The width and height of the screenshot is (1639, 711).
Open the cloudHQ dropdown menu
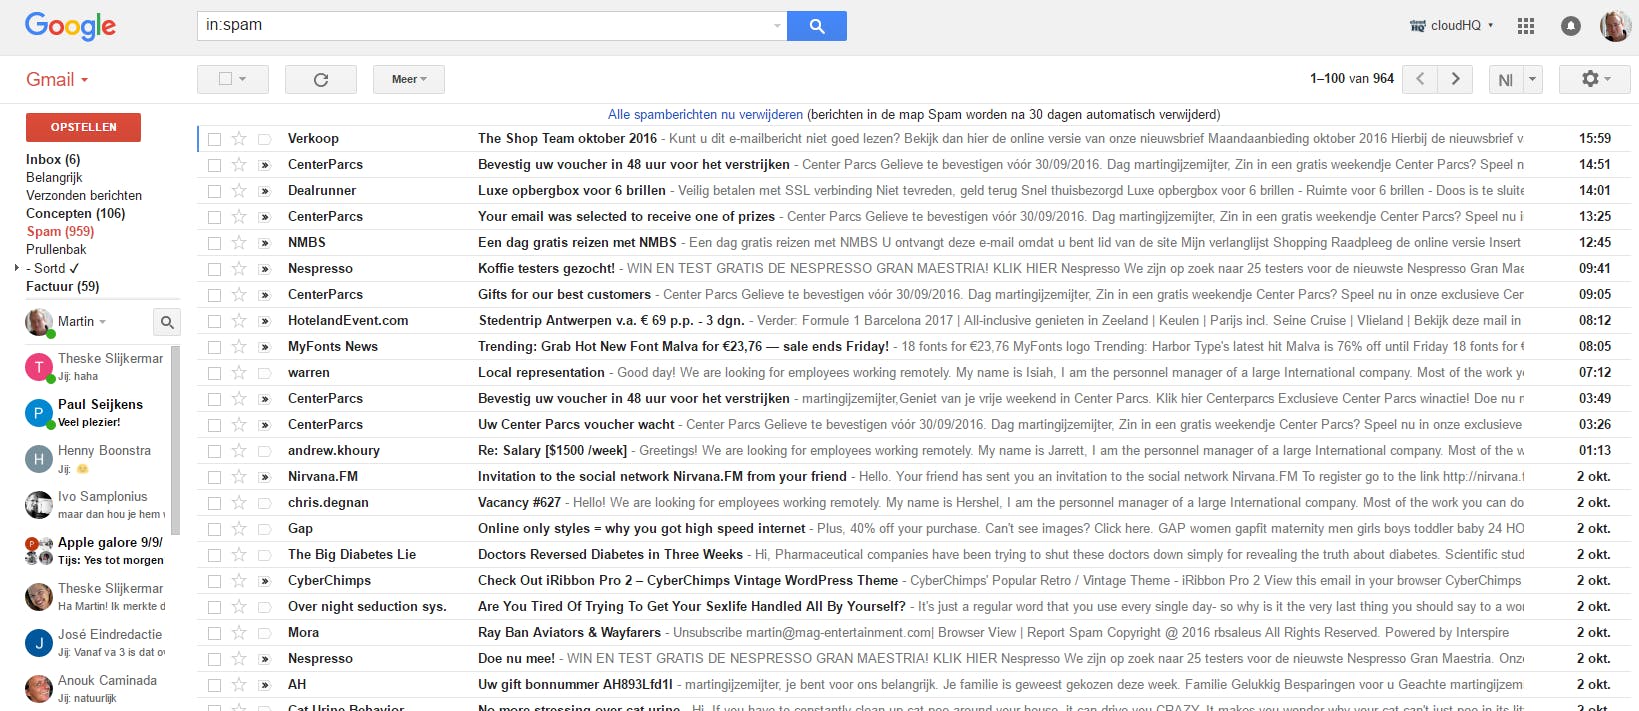tap(1451, 26)
